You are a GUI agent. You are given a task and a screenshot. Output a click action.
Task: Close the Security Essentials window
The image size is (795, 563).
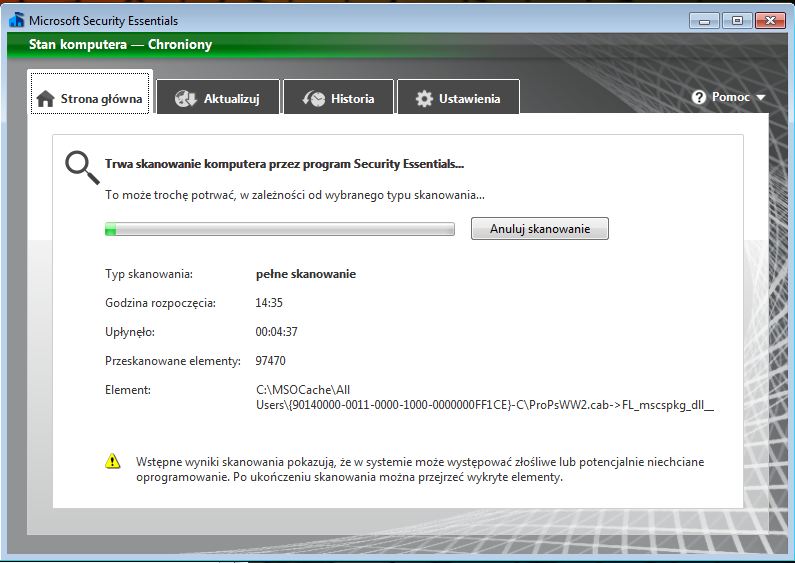pos(770,21)
